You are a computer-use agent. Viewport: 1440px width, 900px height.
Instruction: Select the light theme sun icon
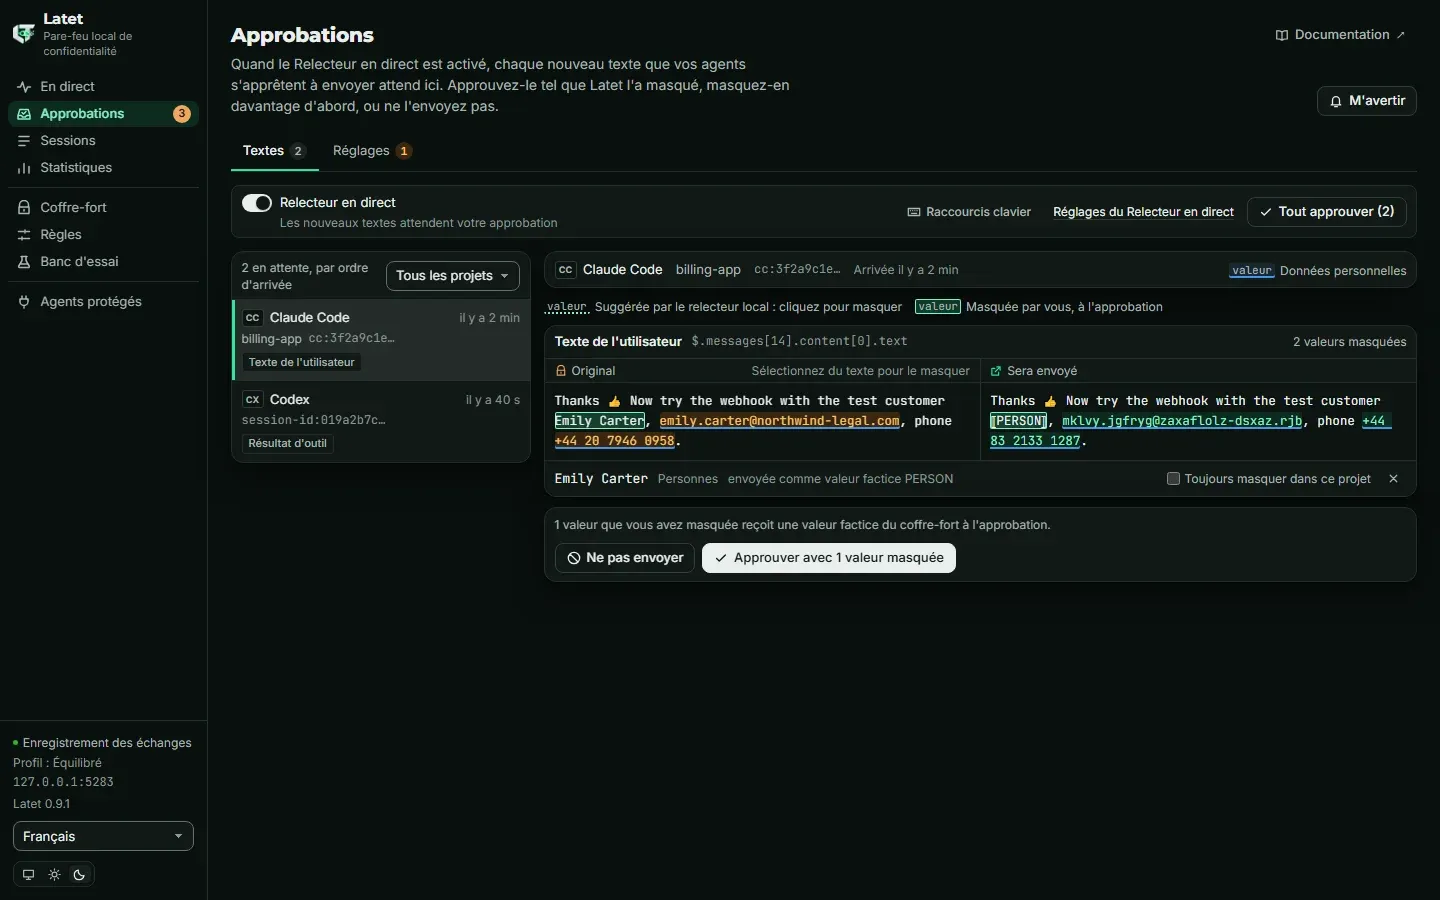[x=54, y=875]
